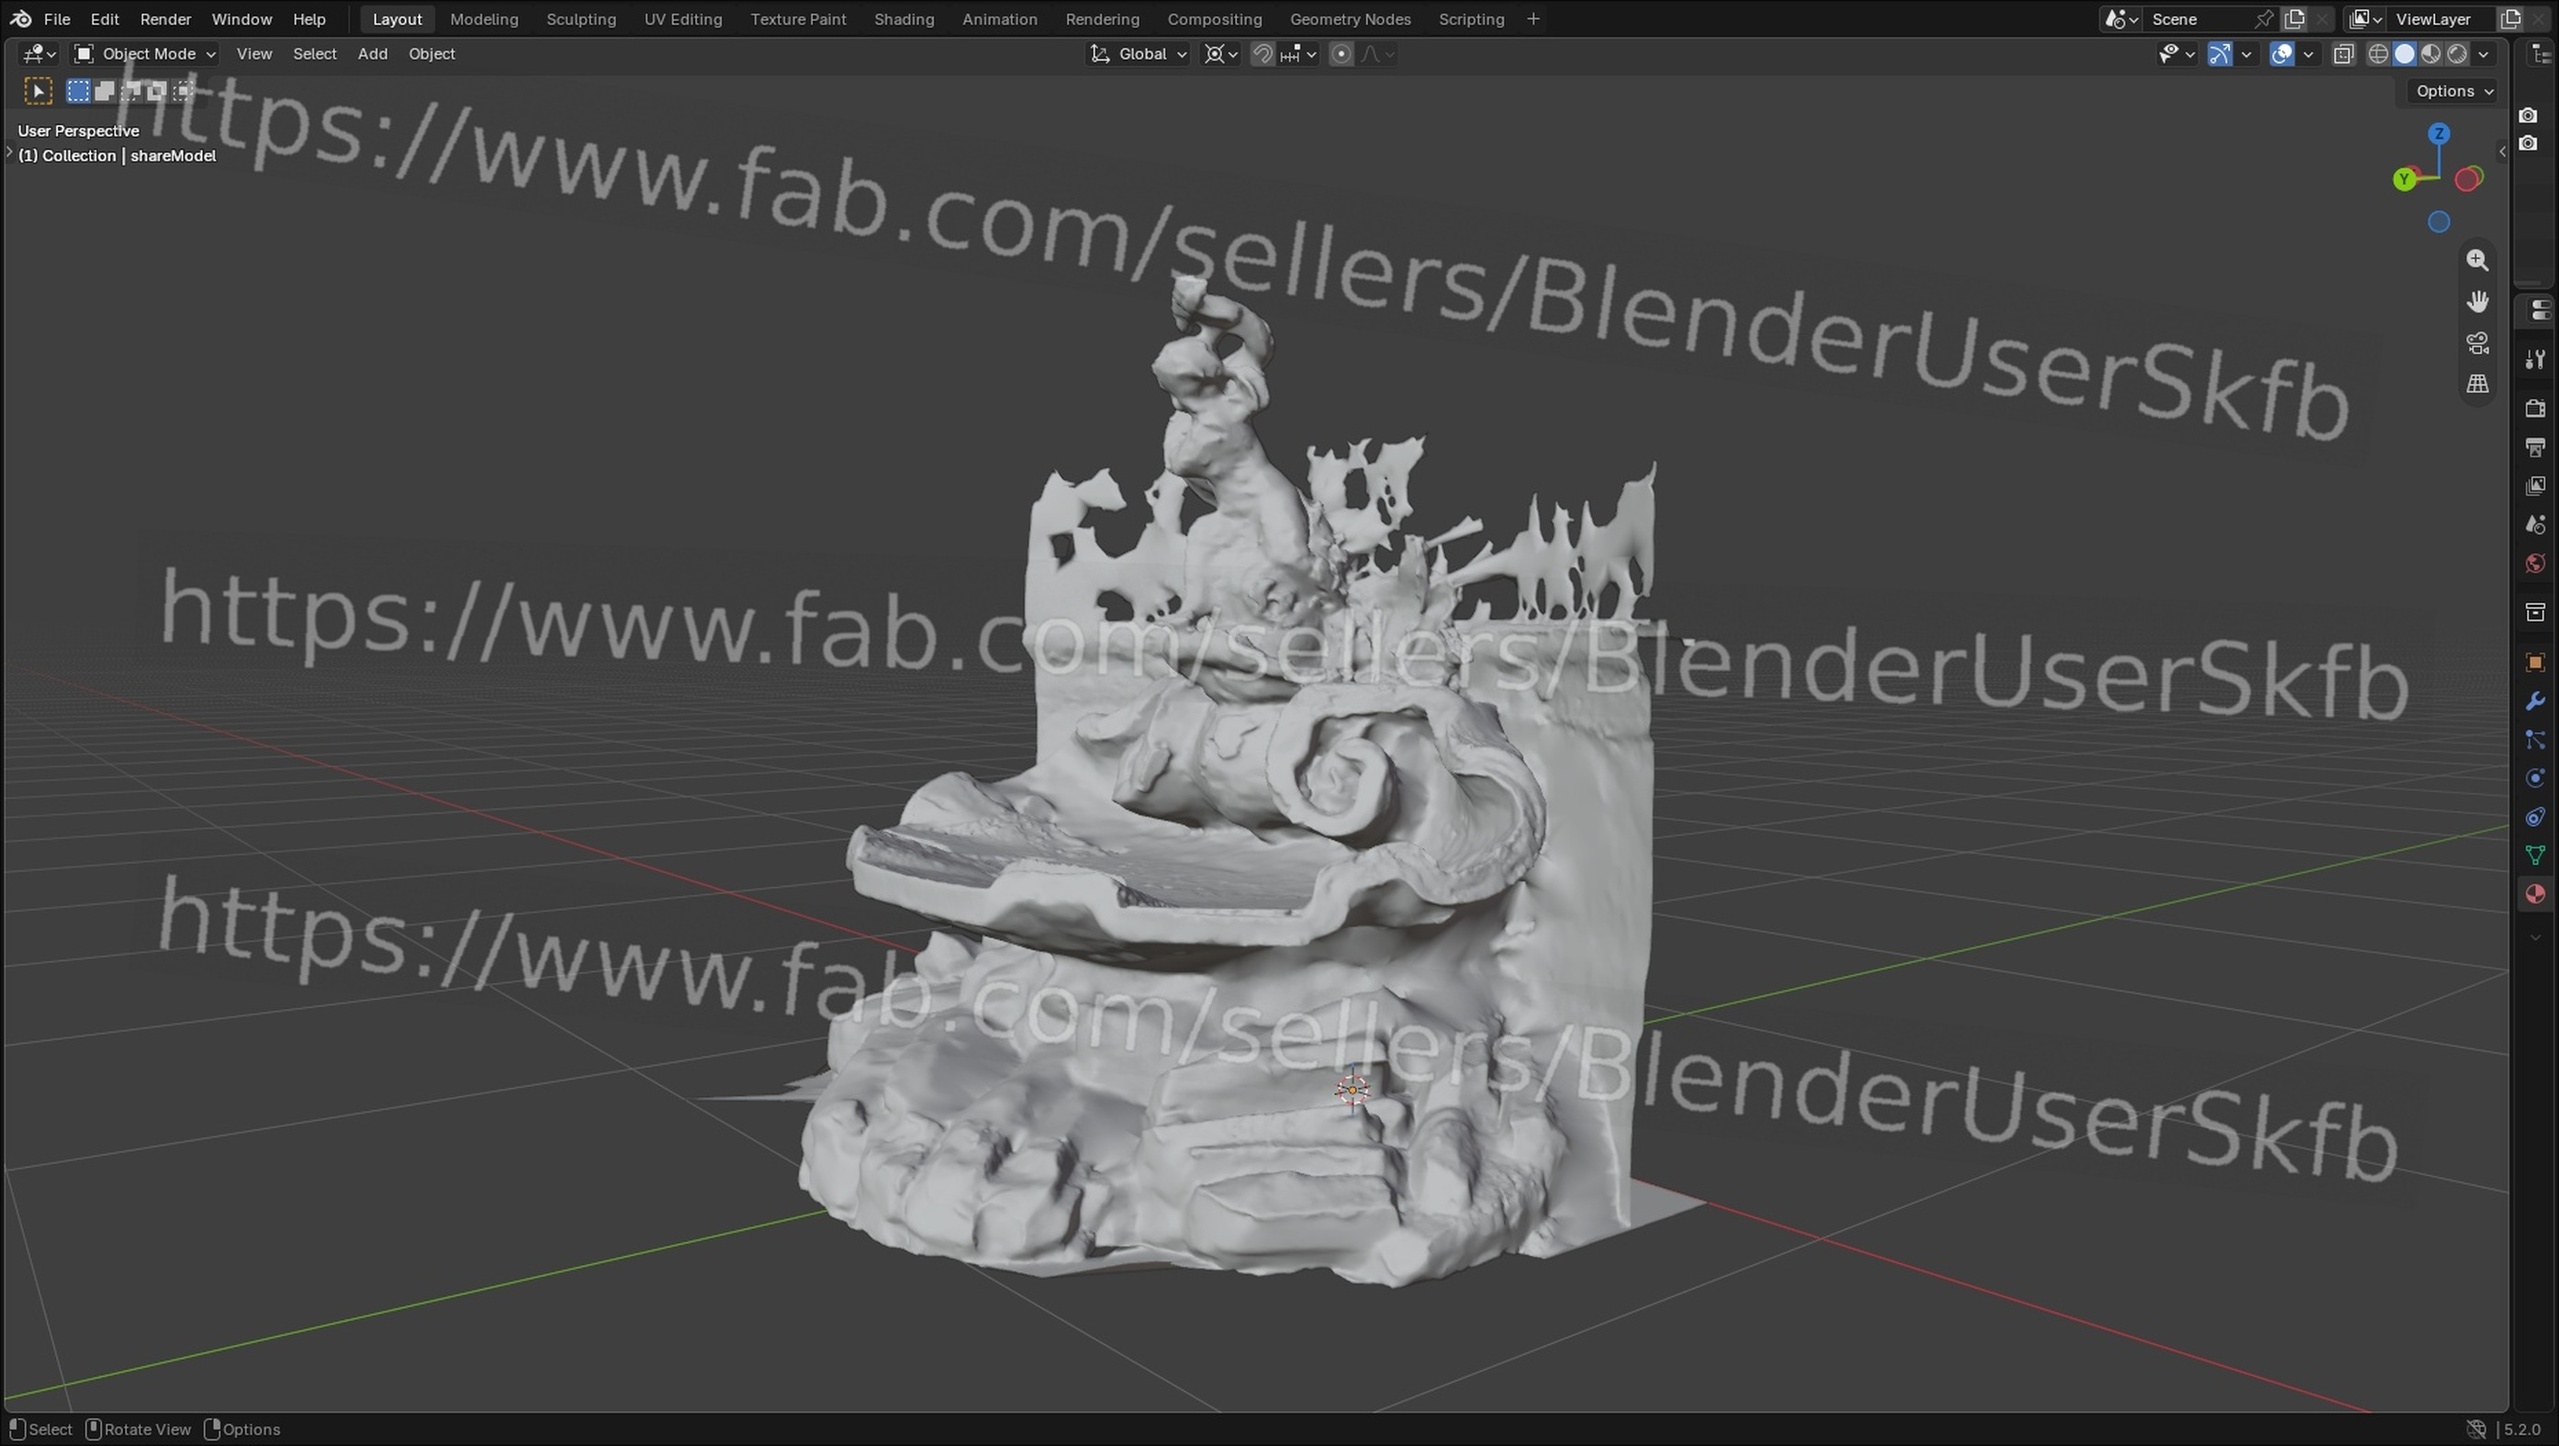
Task: Click the Z axis on navigation gizmo
Action: (x=2439, y=134)
